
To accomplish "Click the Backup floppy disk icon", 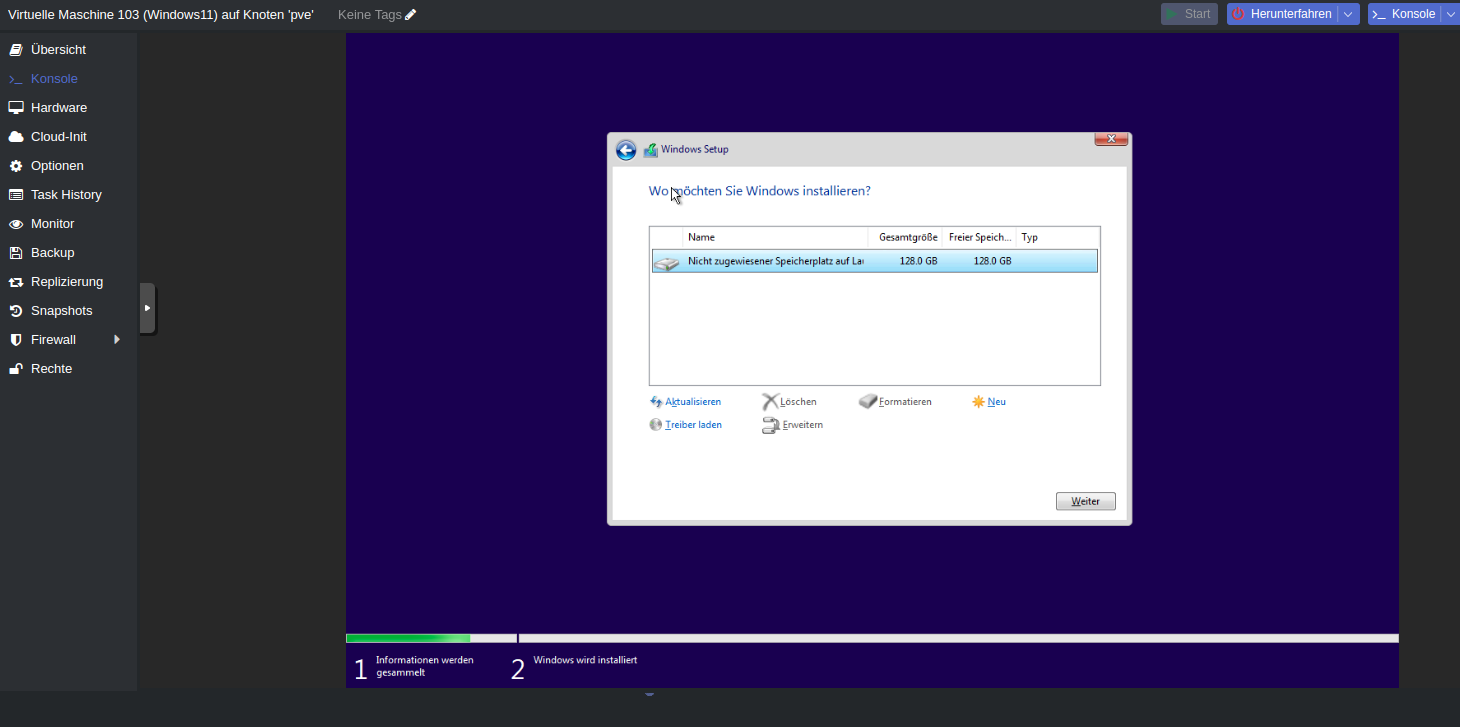I will [16, 252].
